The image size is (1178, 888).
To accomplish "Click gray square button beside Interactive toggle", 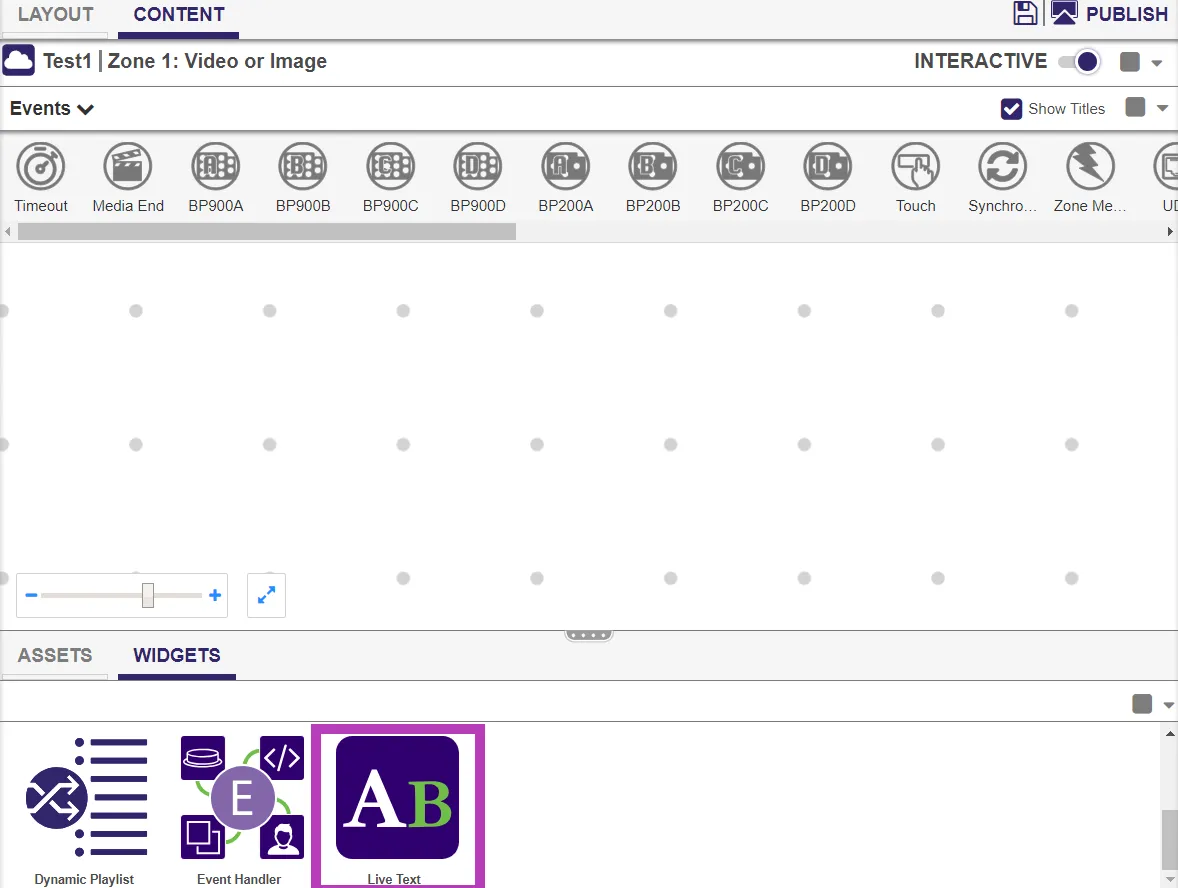I will click(x=1130, y=62).
